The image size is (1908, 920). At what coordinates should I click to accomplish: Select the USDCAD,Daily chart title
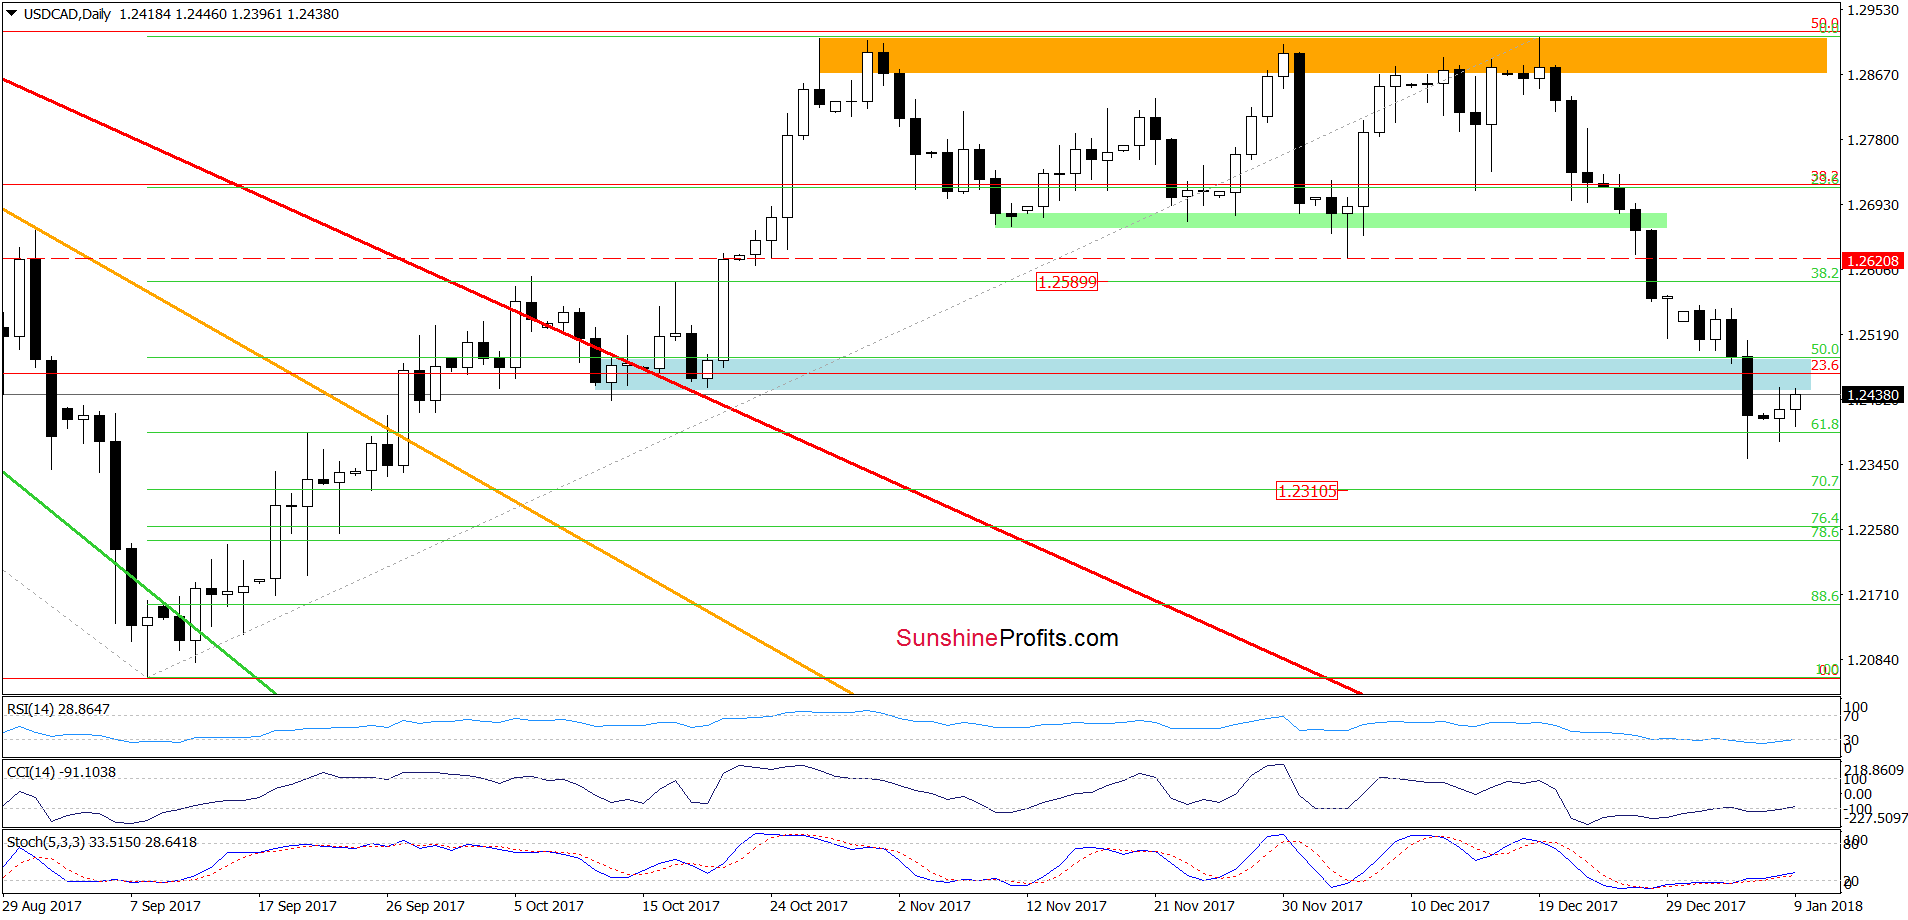67,14
